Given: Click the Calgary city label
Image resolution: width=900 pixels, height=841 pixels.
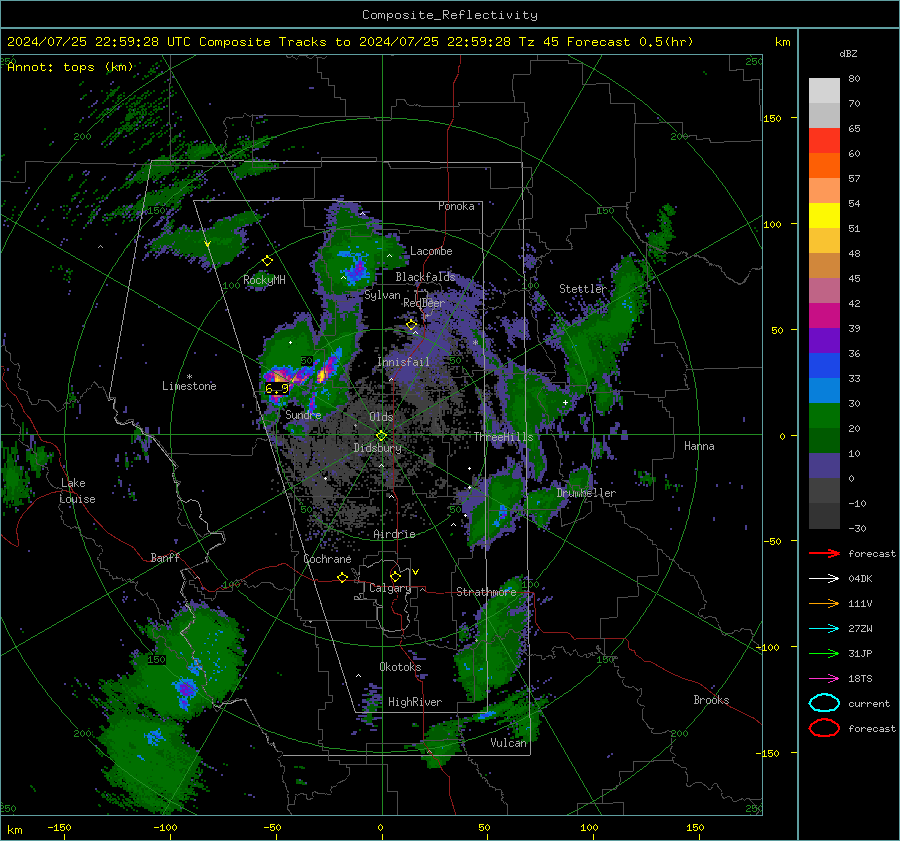Looking at the screenshot, I should tap(390, 588).
